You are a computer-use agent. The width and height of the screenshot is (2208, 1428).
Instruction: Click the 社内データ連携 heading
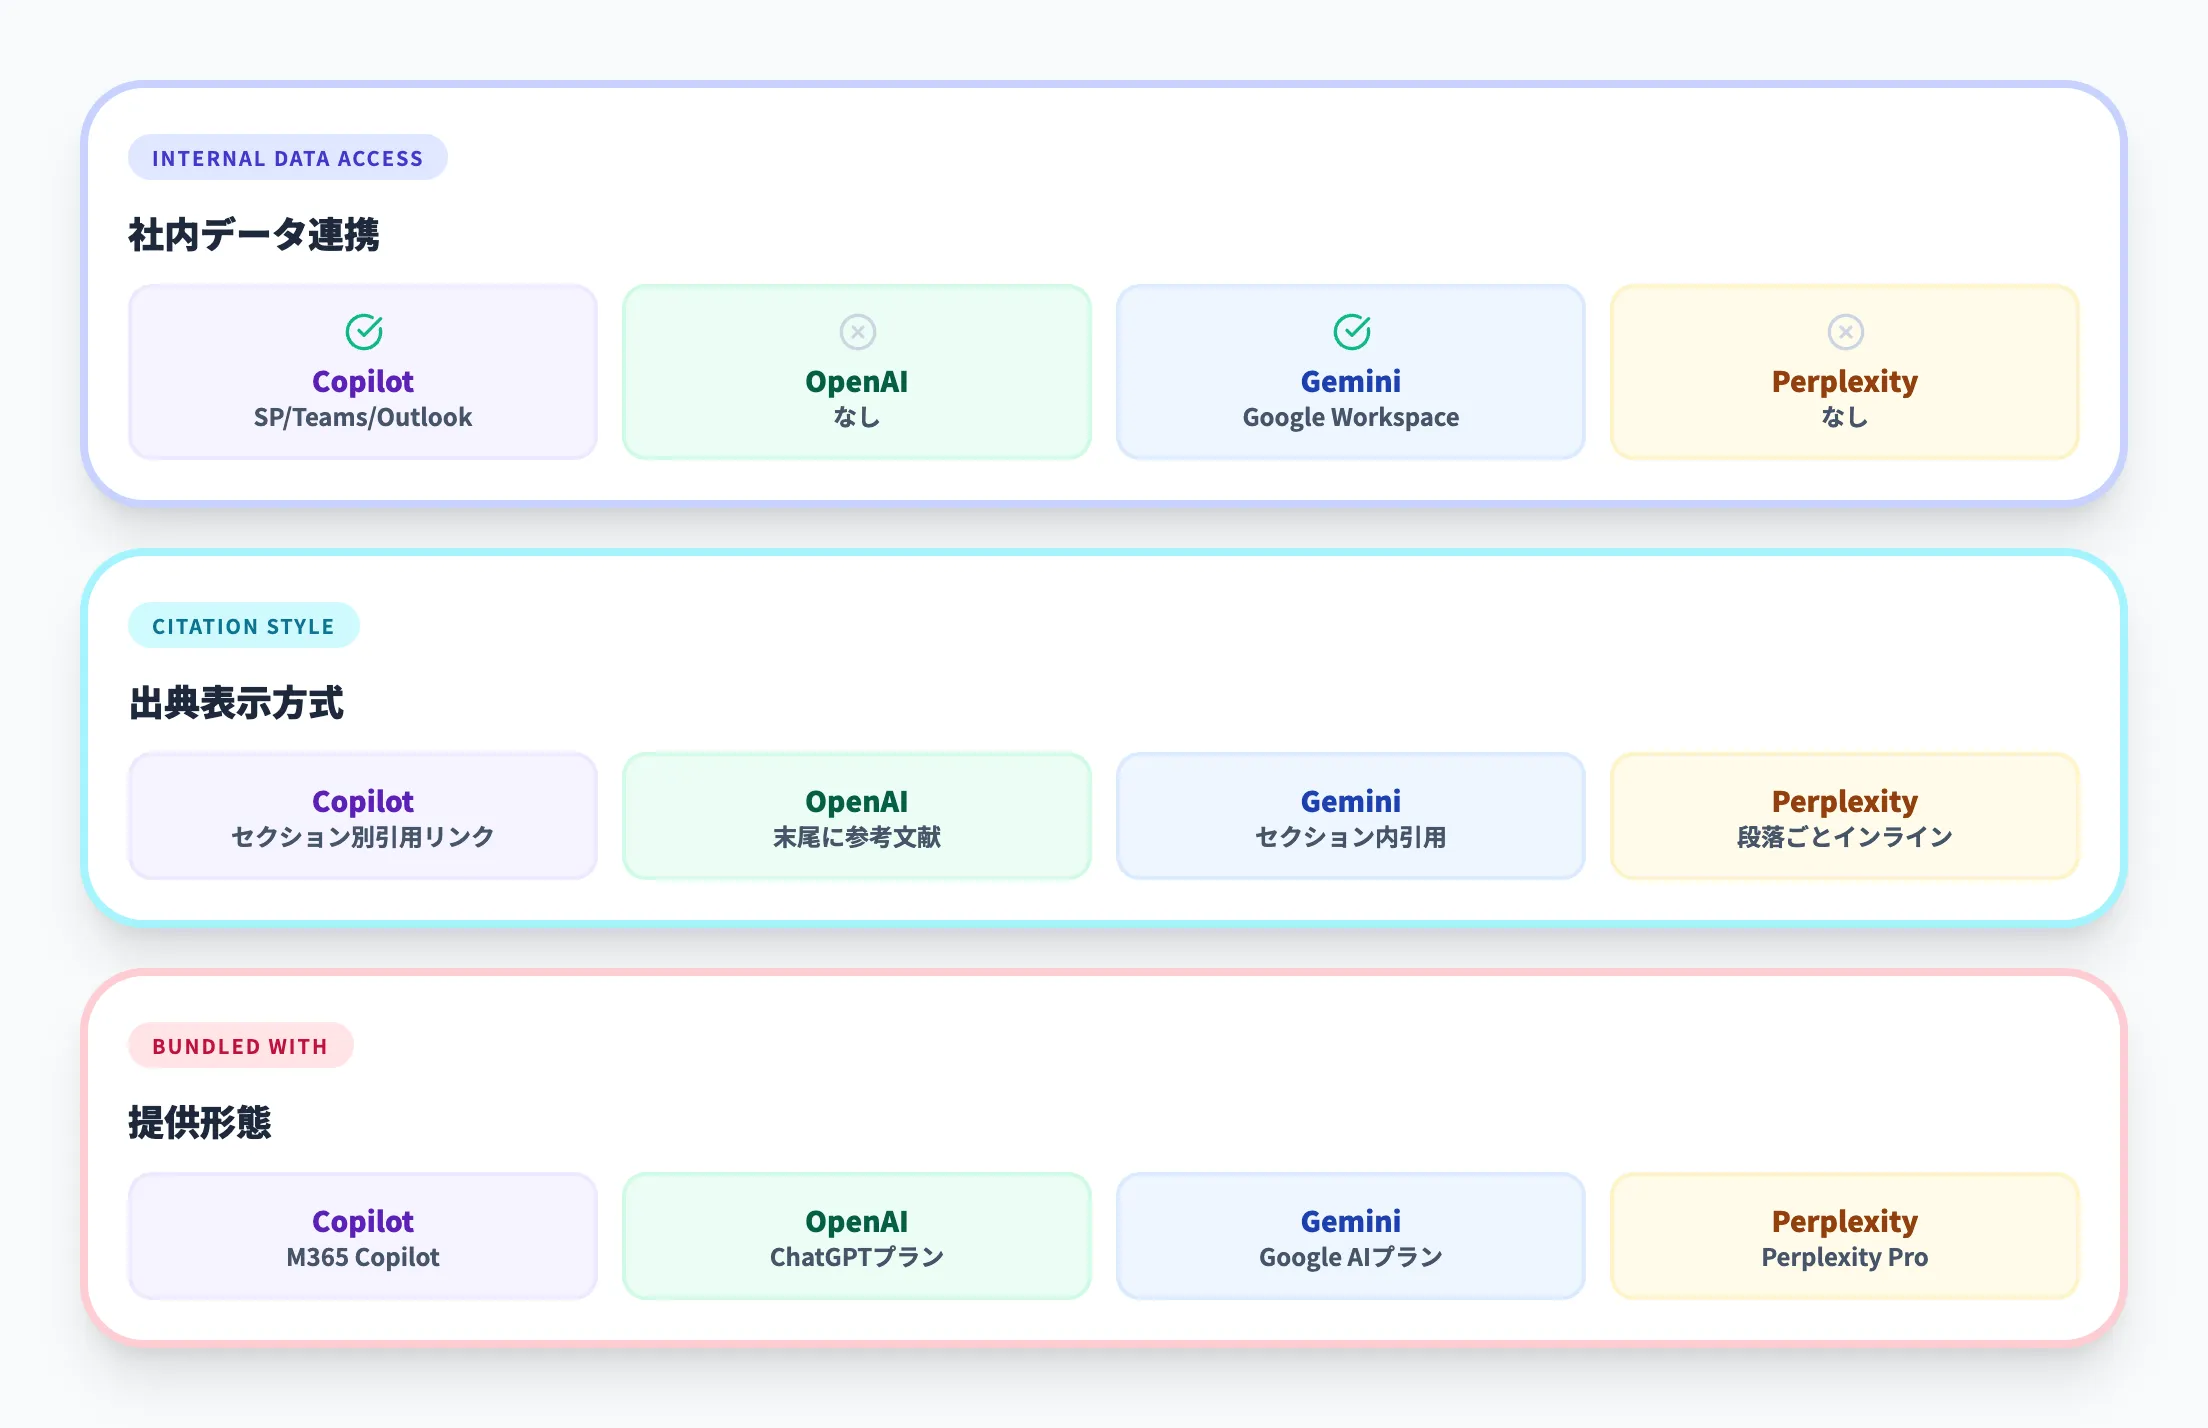click(x=254, y=235)
